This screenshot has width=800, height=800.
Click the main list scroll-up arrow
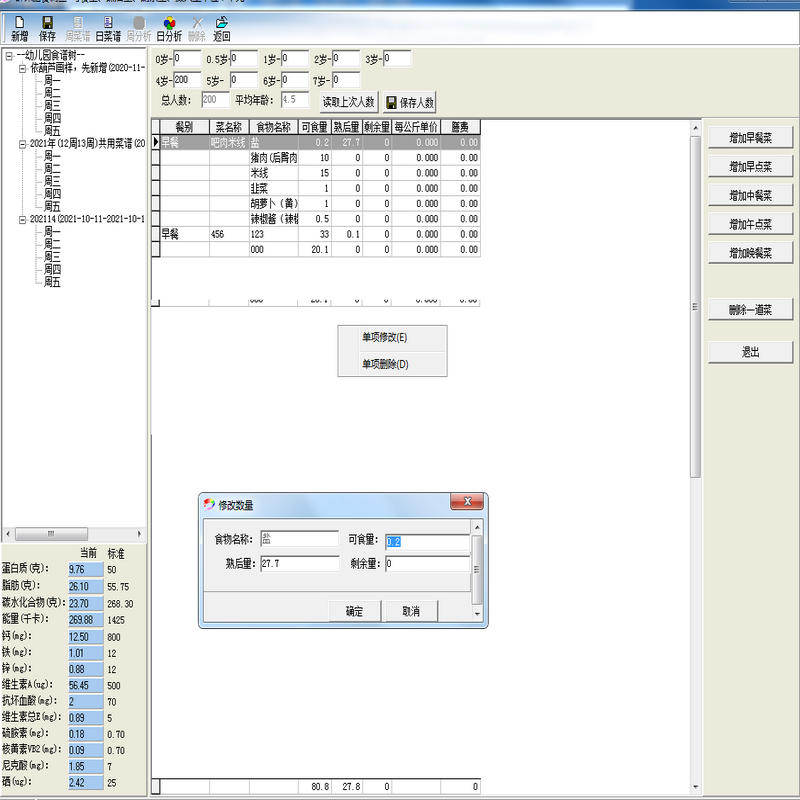pyautogui.click(x=695, y=128)
